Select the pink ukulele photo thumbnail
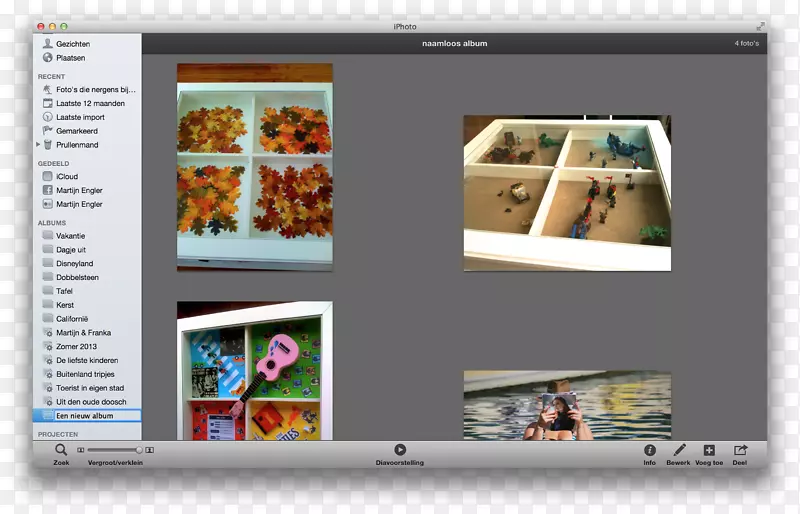The height and width of the screenshot is (514, 800). coord(254,373)
